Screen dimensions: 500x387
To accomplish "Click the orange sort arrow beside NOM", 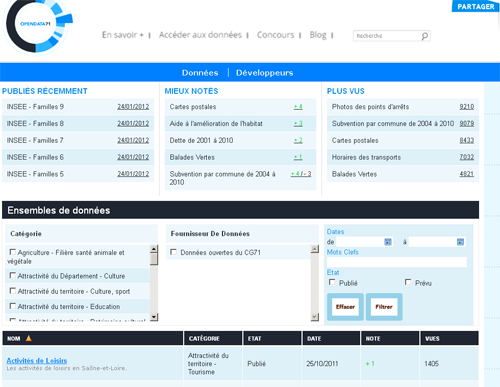I will point(29,338).
